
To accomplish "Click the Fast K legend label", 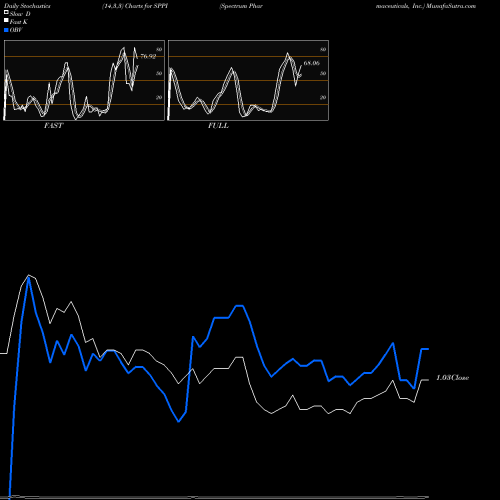I will click(19, 22).
